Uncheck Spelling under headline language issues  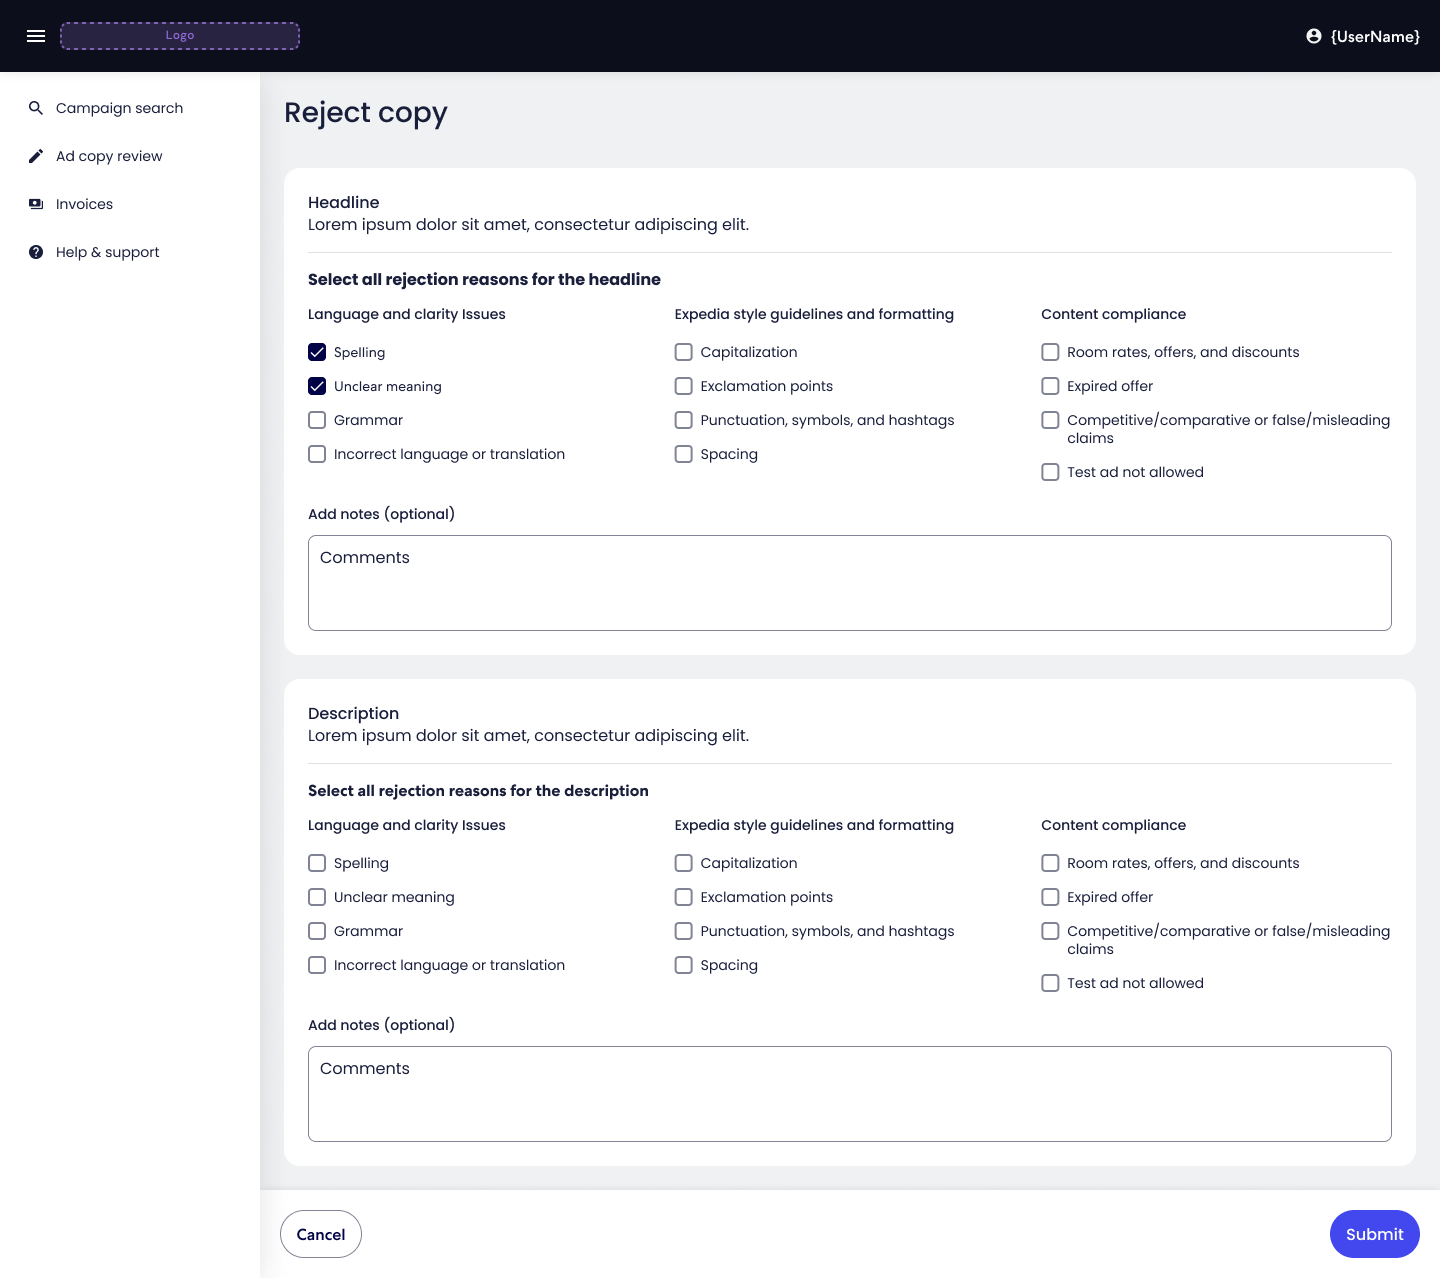point(317,352)
